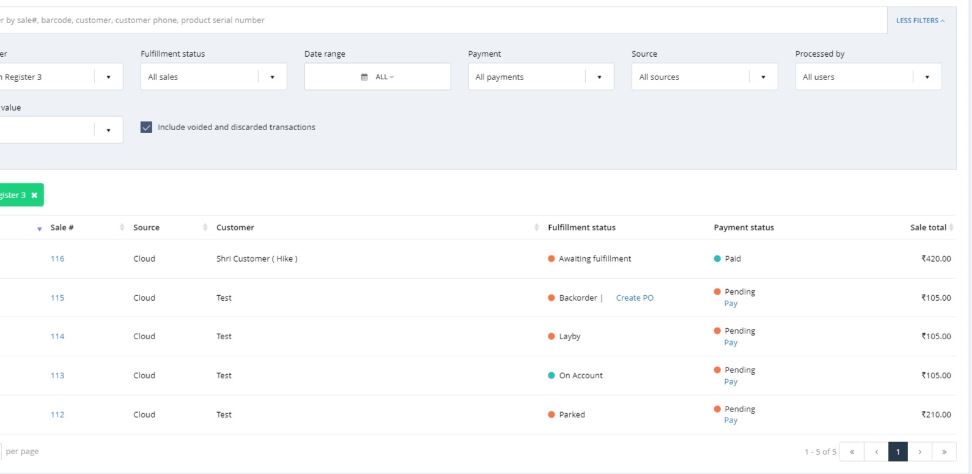Select page 1 in pagination
972x474 pixels.
899,452
